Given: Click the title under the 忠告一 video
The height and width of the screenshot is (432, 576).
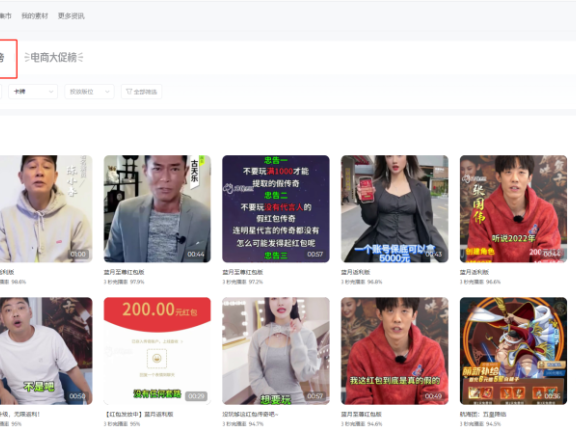Looking at the screenshot, I should pyautogui.click(x=242, y=272).
